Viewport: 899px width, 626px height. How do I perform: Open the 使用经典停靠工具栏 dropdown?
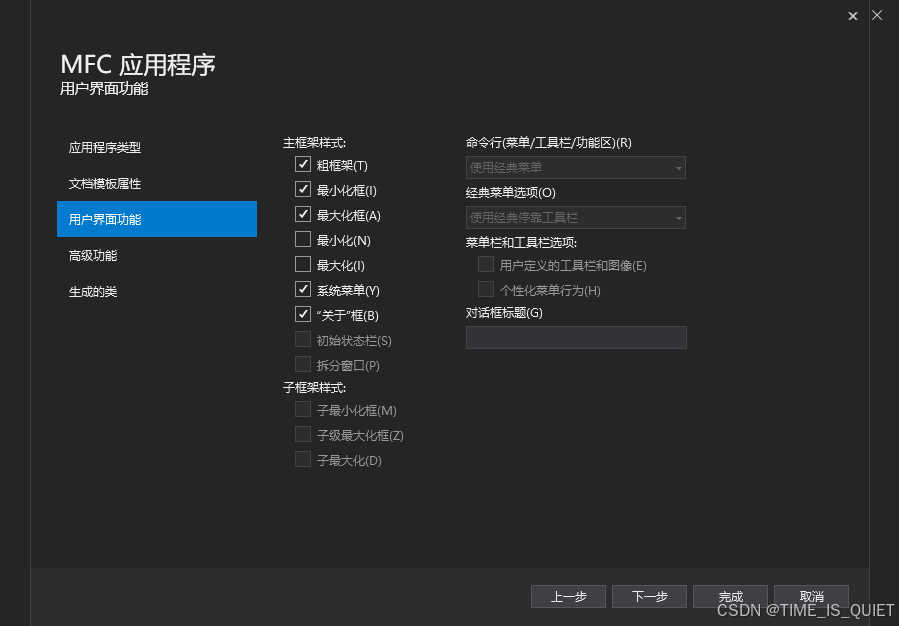point(576,217)
